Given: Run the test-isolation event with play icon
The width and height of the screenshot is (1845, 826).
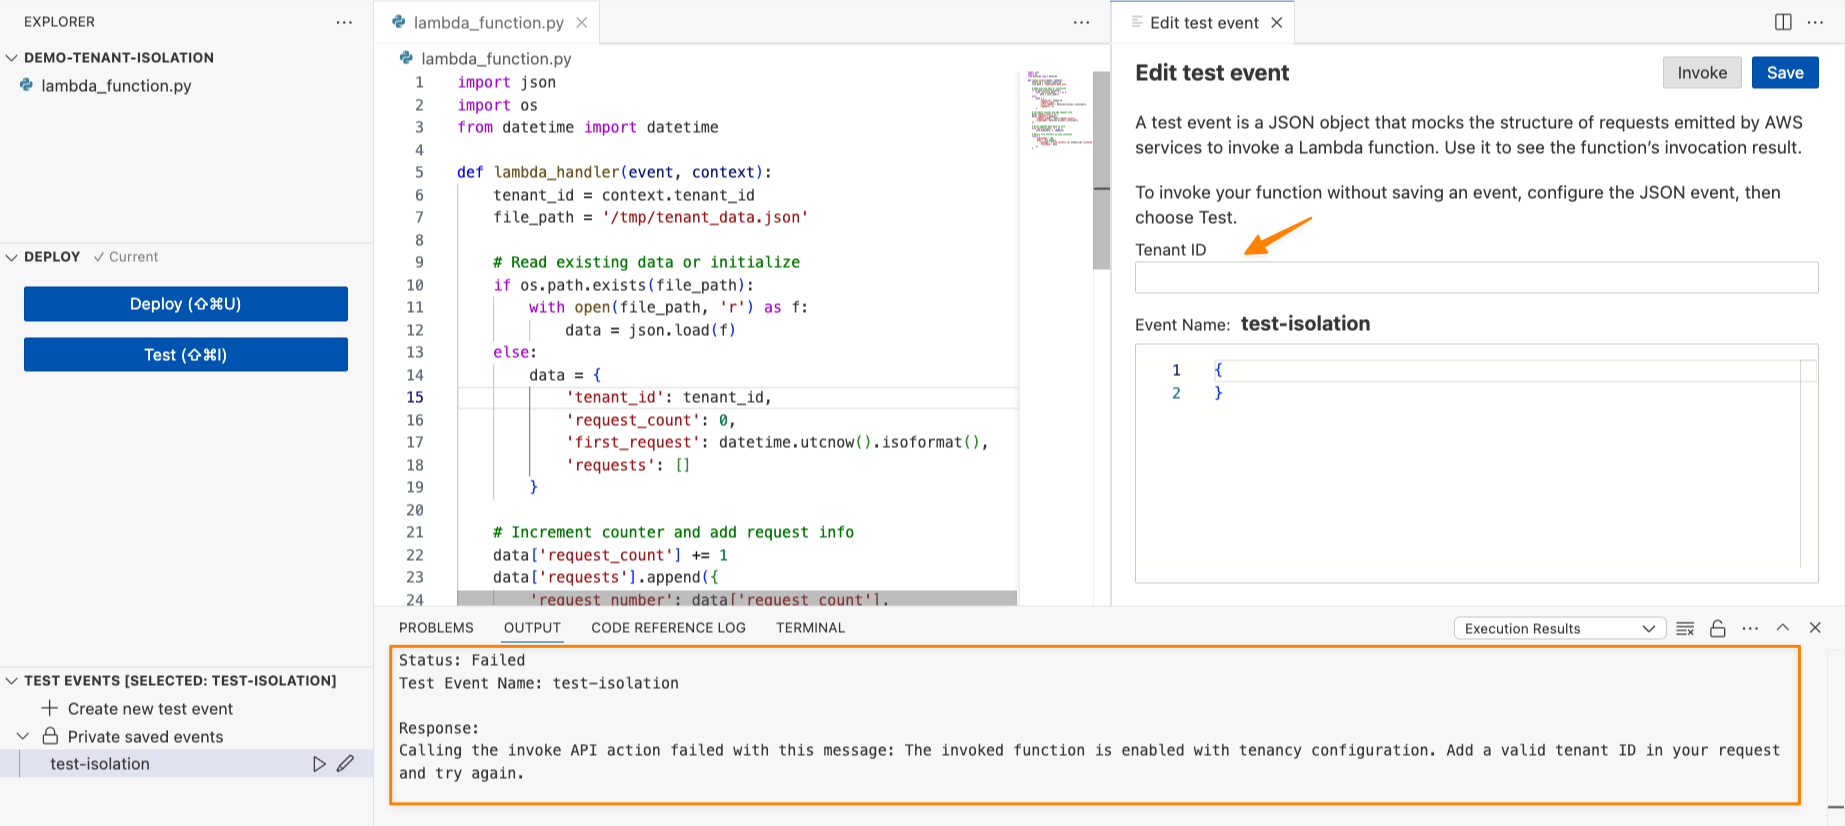Looking at the screenshot, I should 319,764.
